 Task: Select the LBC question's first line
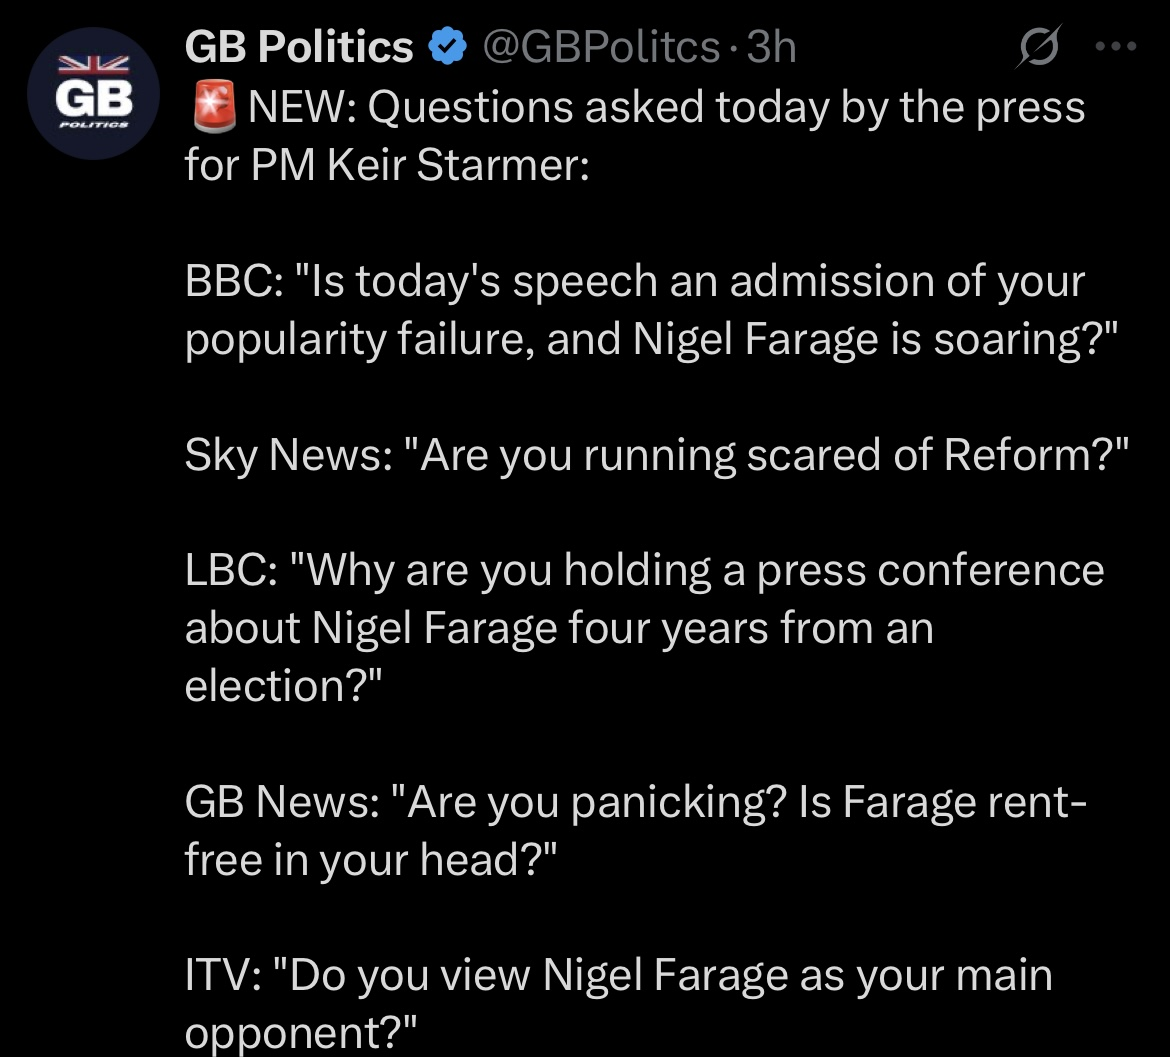click(x=644, y=571)
